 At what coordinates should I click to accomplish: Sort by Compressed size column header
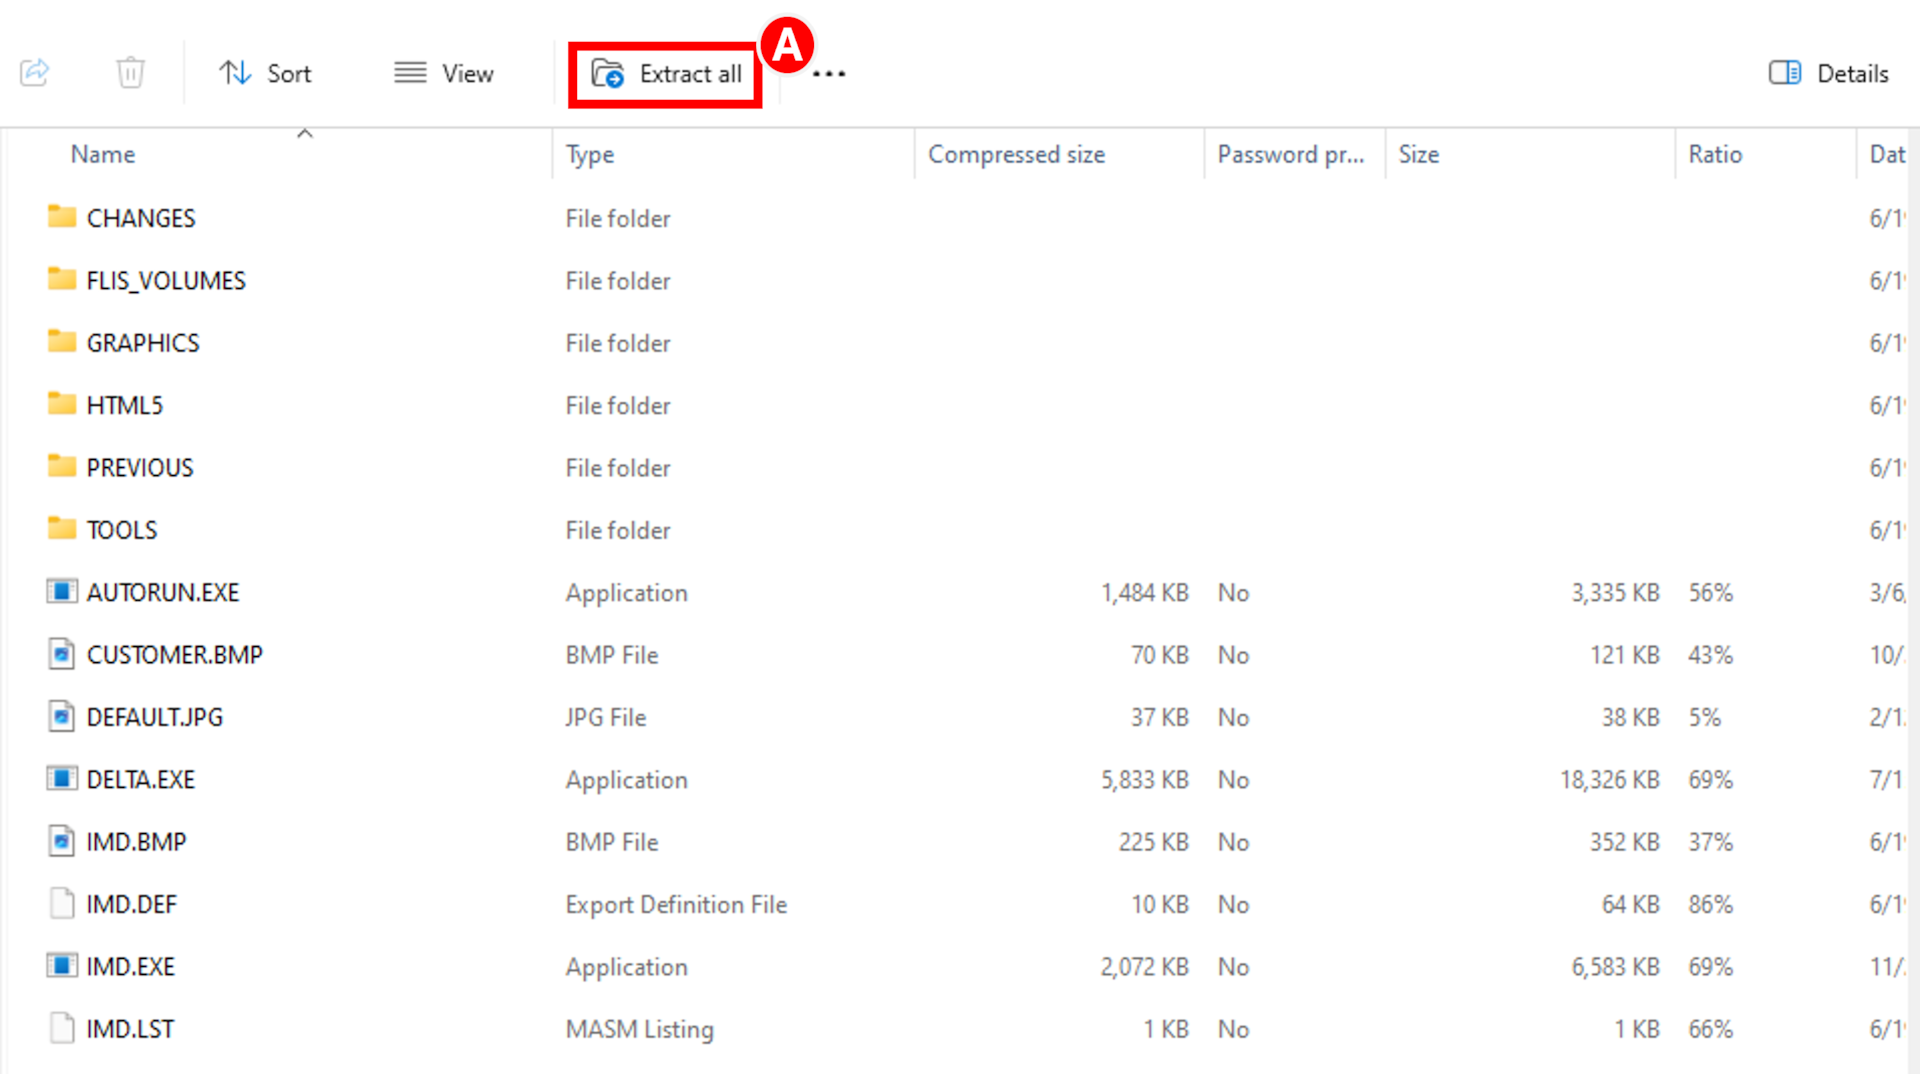coord(1016,154)
